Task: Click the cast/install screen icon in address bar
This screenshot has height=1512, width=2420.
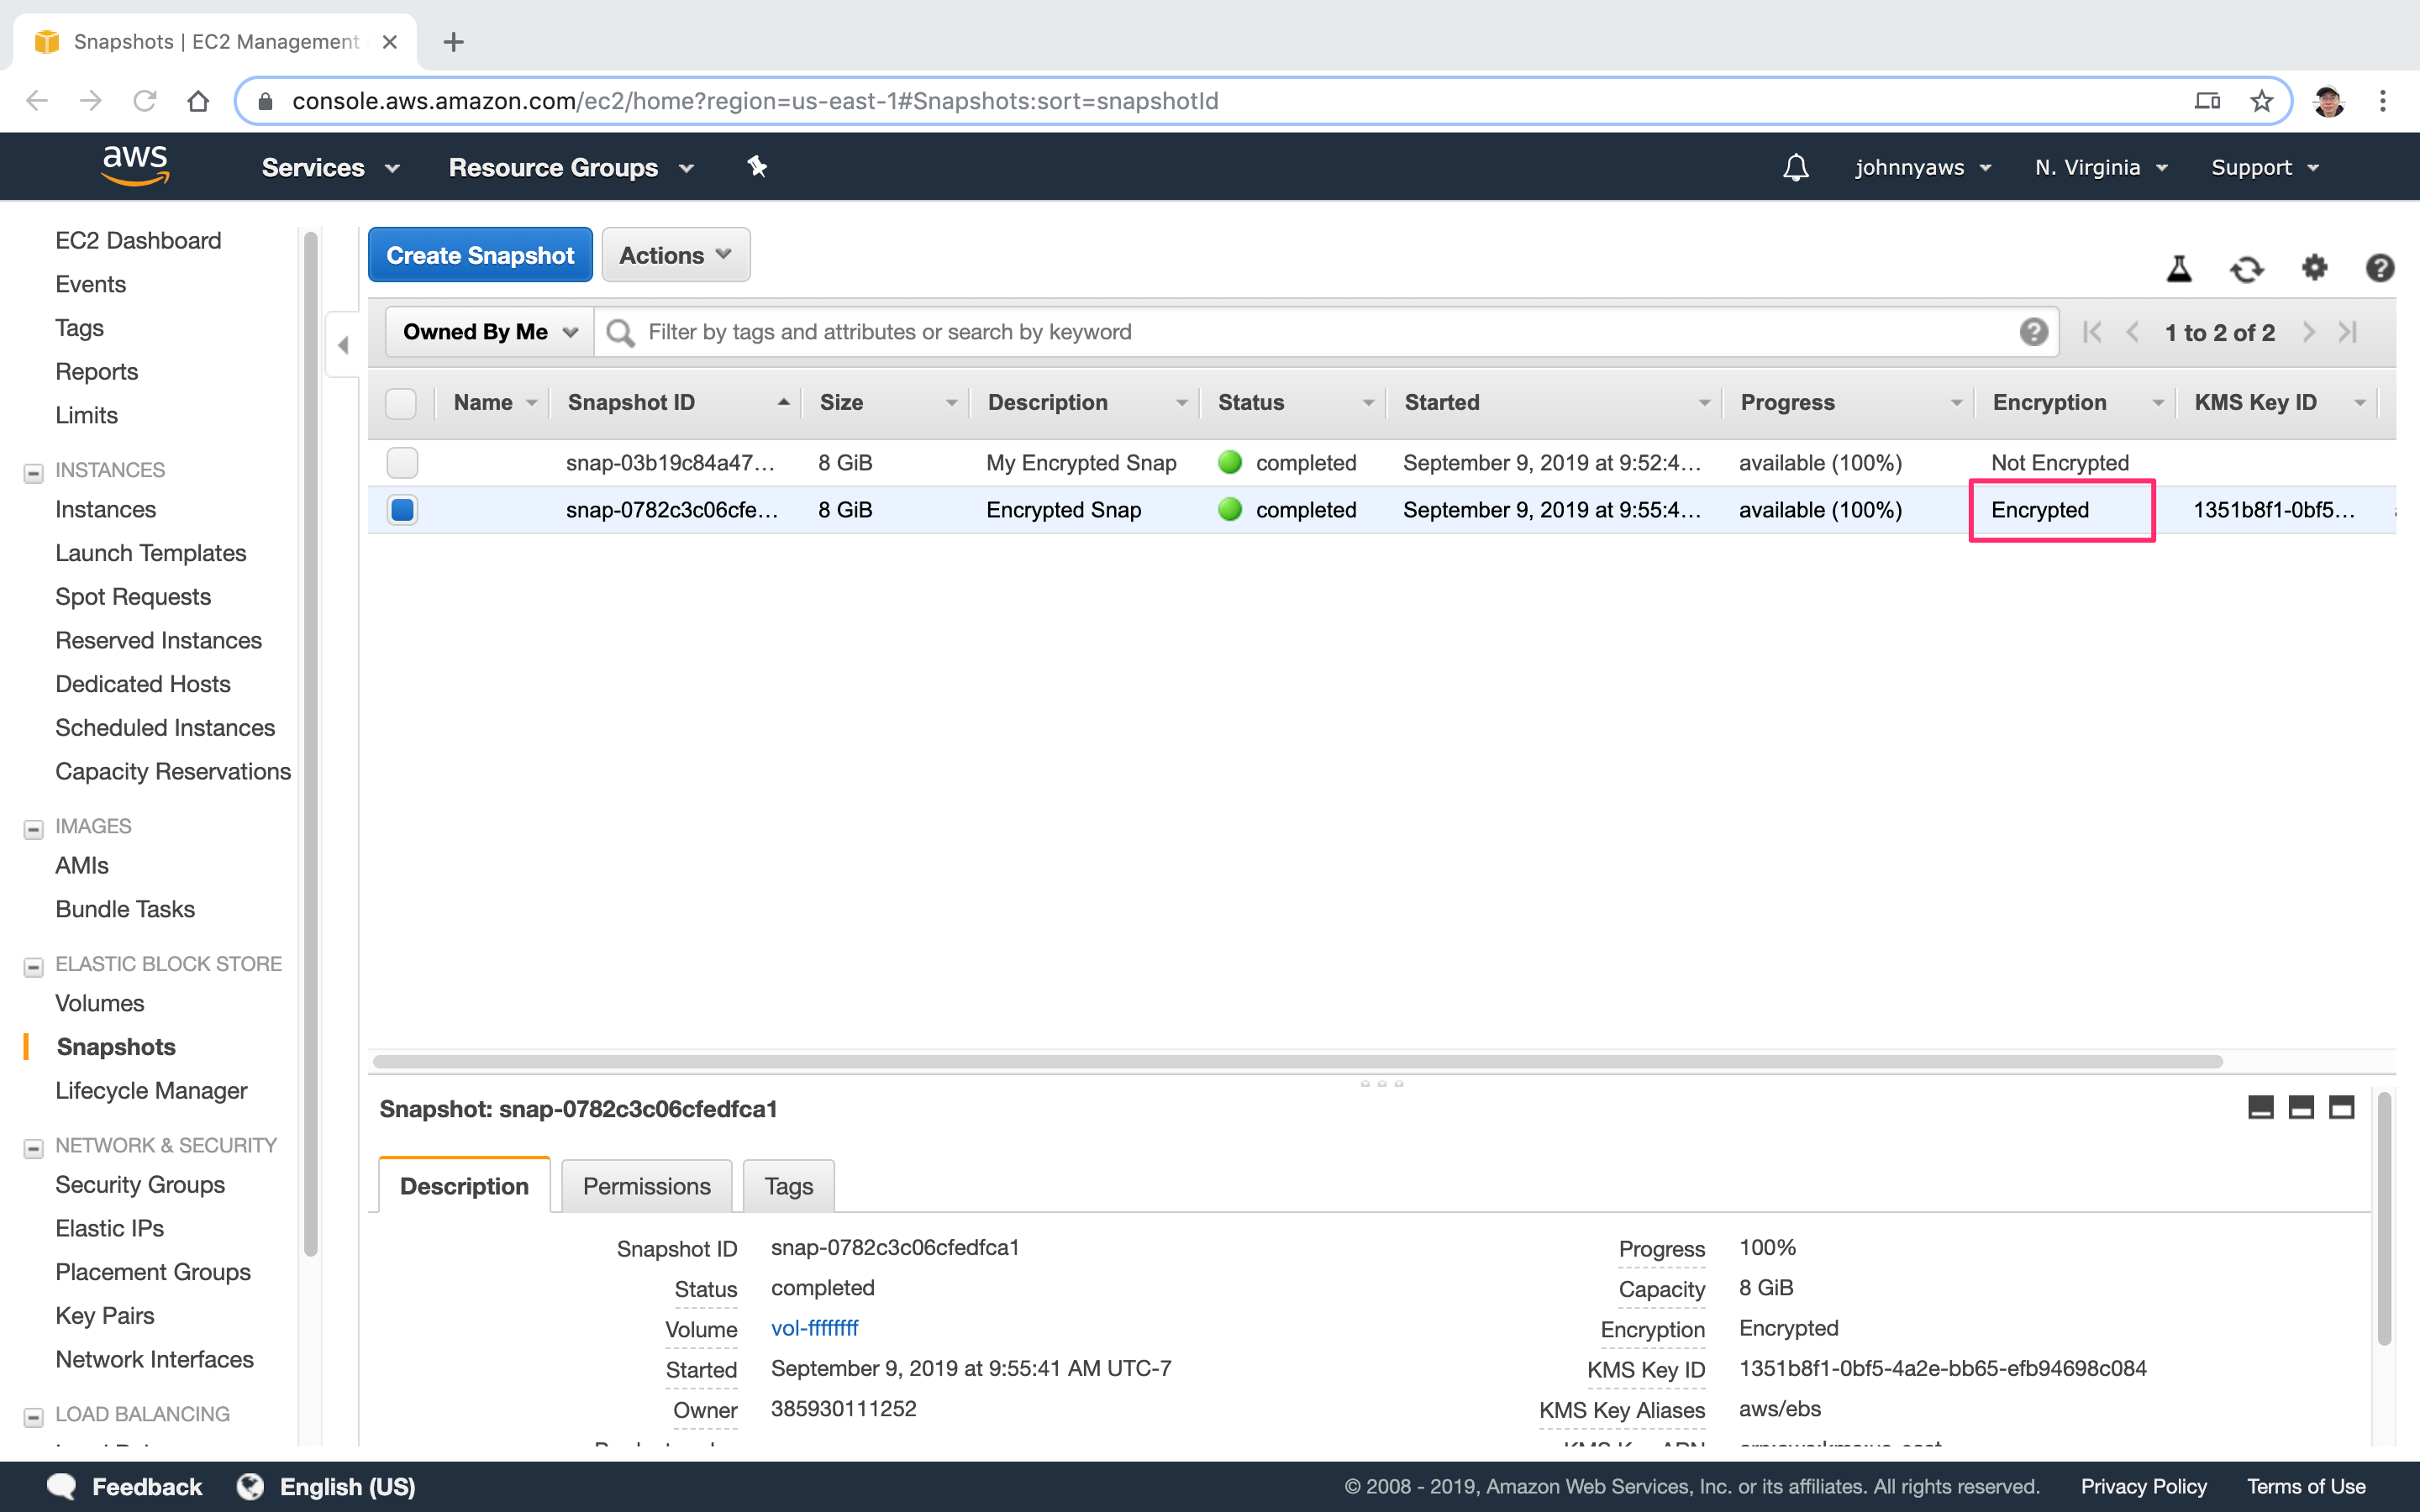Action: click(2207, 101)
